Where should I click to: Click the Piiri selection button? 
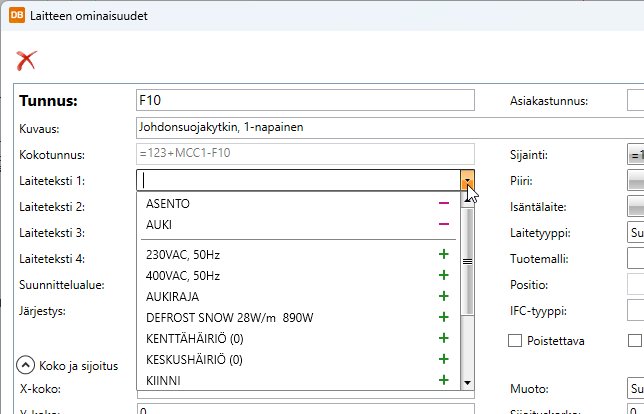pos(635,181)
